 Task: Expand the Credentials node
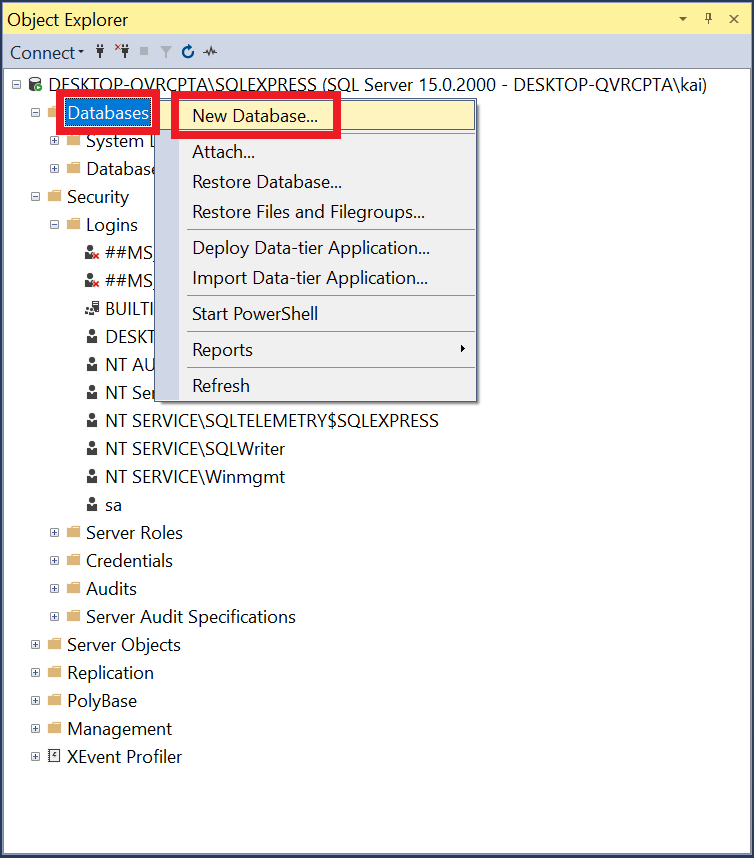[x=54, y=560]
